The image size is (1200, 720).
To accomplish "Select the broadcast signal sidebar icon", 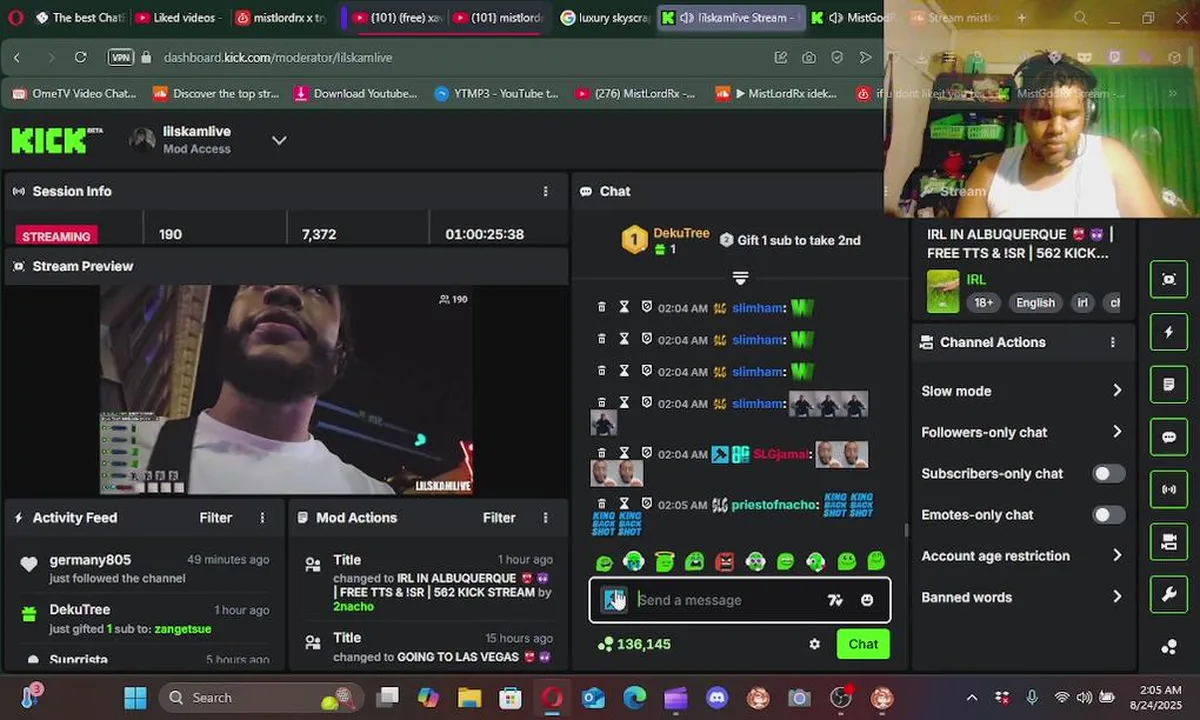I will pyautogui.click(x=1169, y=490).
